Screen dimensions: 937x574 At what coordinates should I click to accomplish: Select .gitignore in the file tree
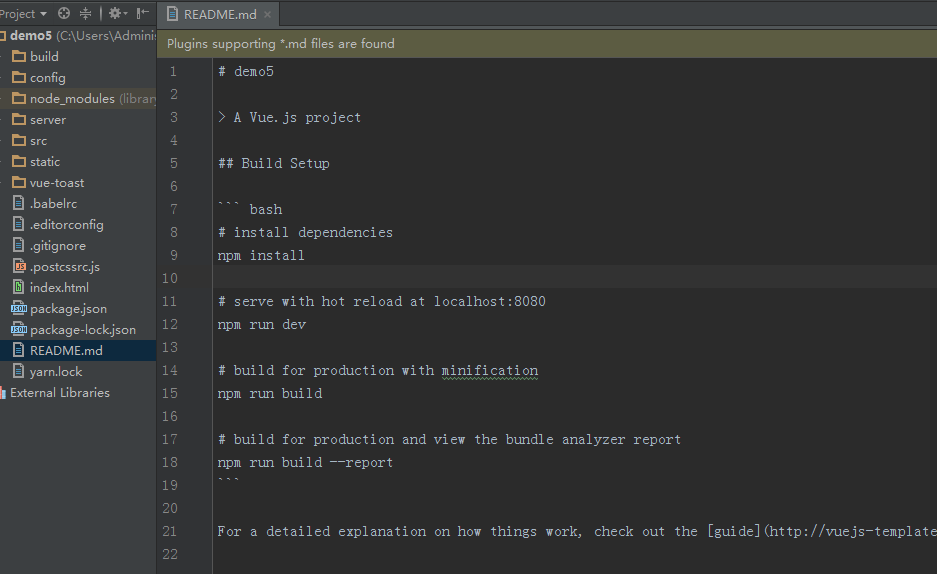click(58, 245)
